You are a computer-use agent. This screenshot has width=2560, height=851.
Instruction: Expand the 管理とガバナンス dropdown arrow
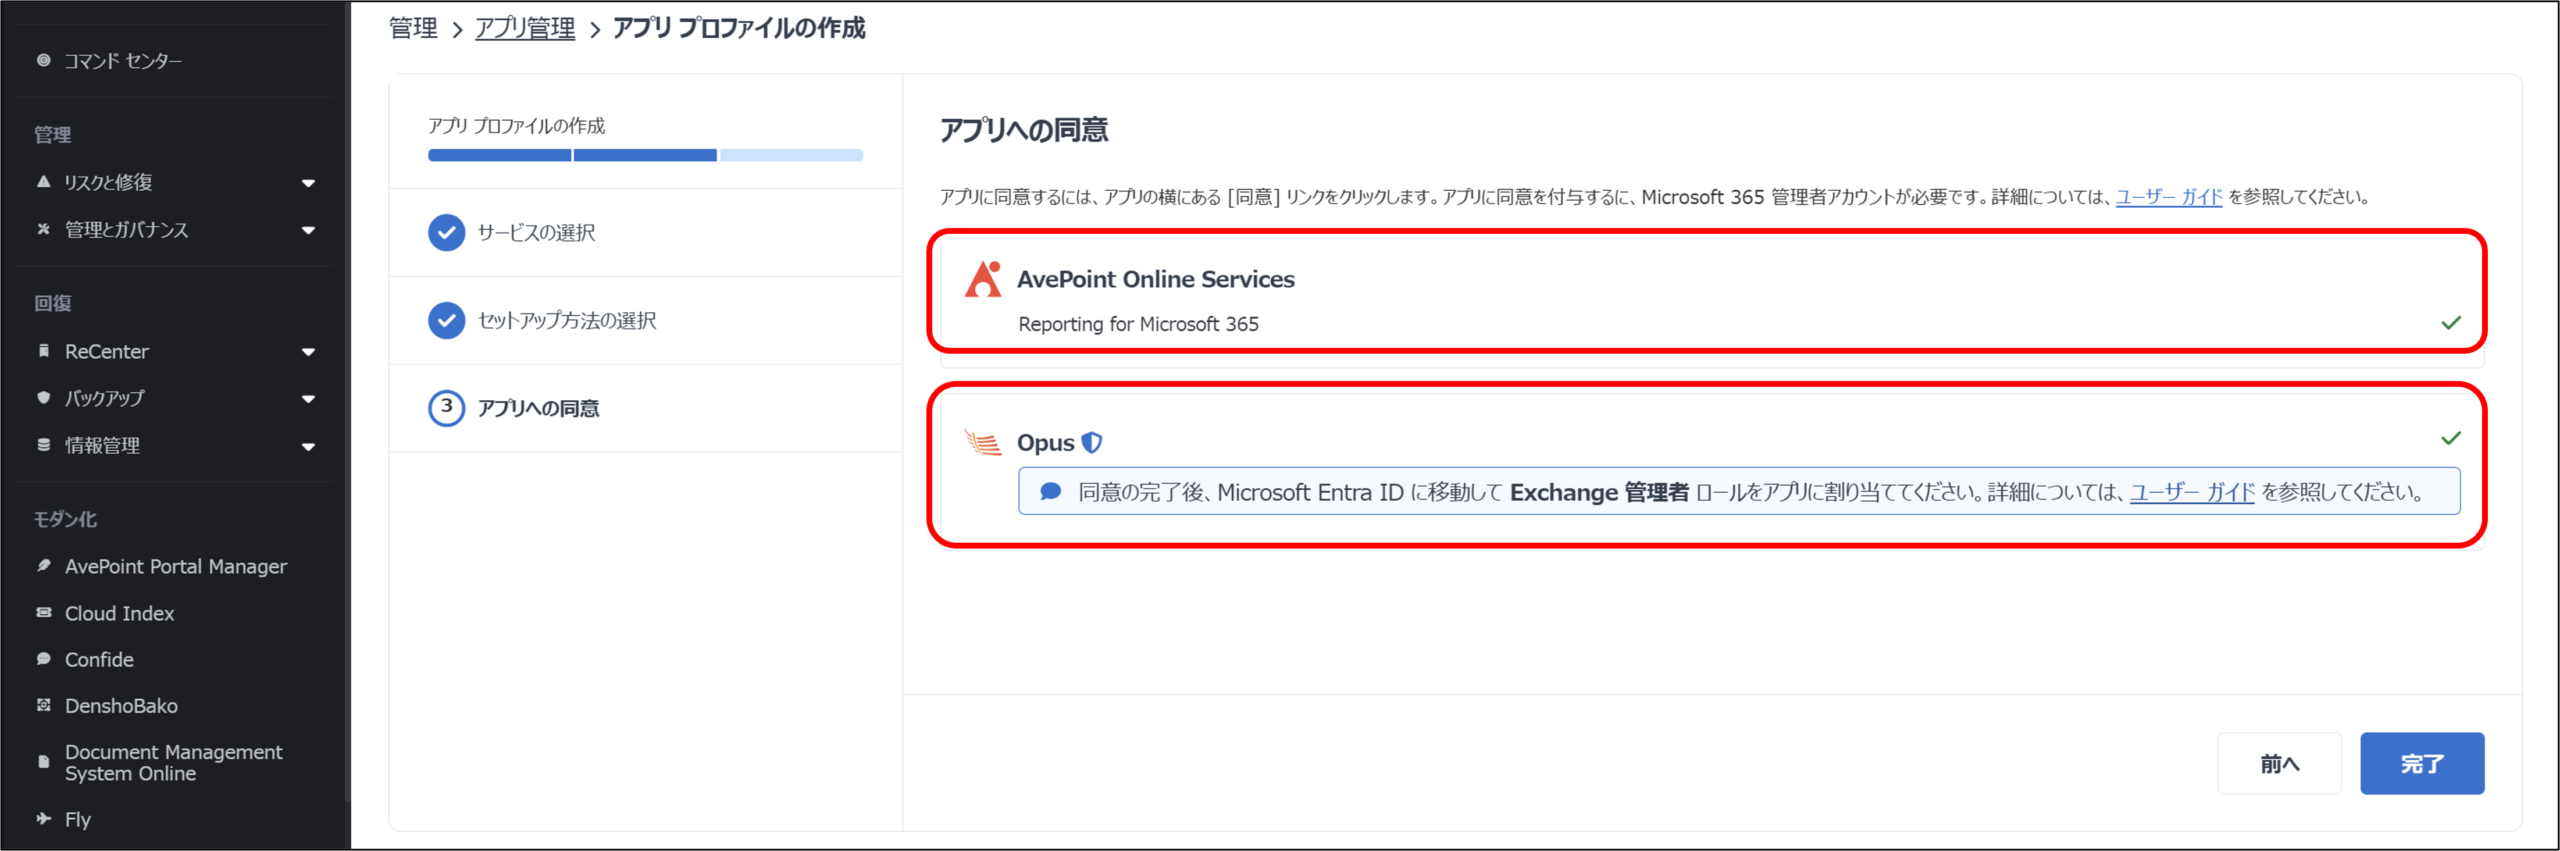click(x=308, y=230)
